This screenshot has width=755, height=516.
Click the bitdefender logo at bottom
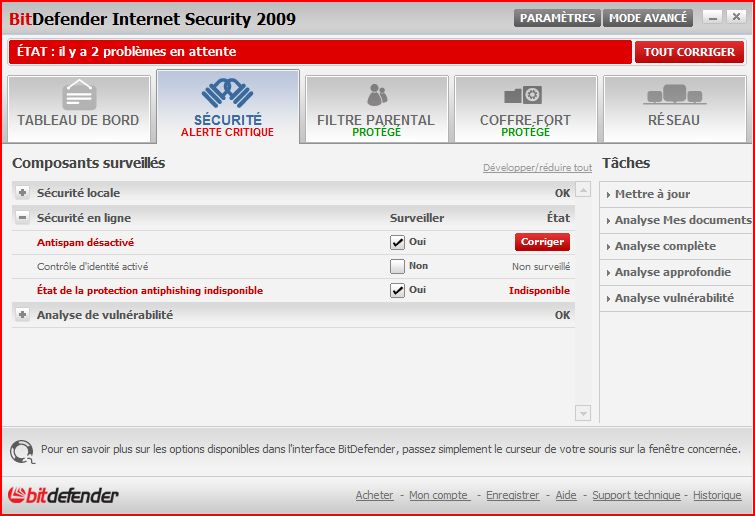(63, 495)
